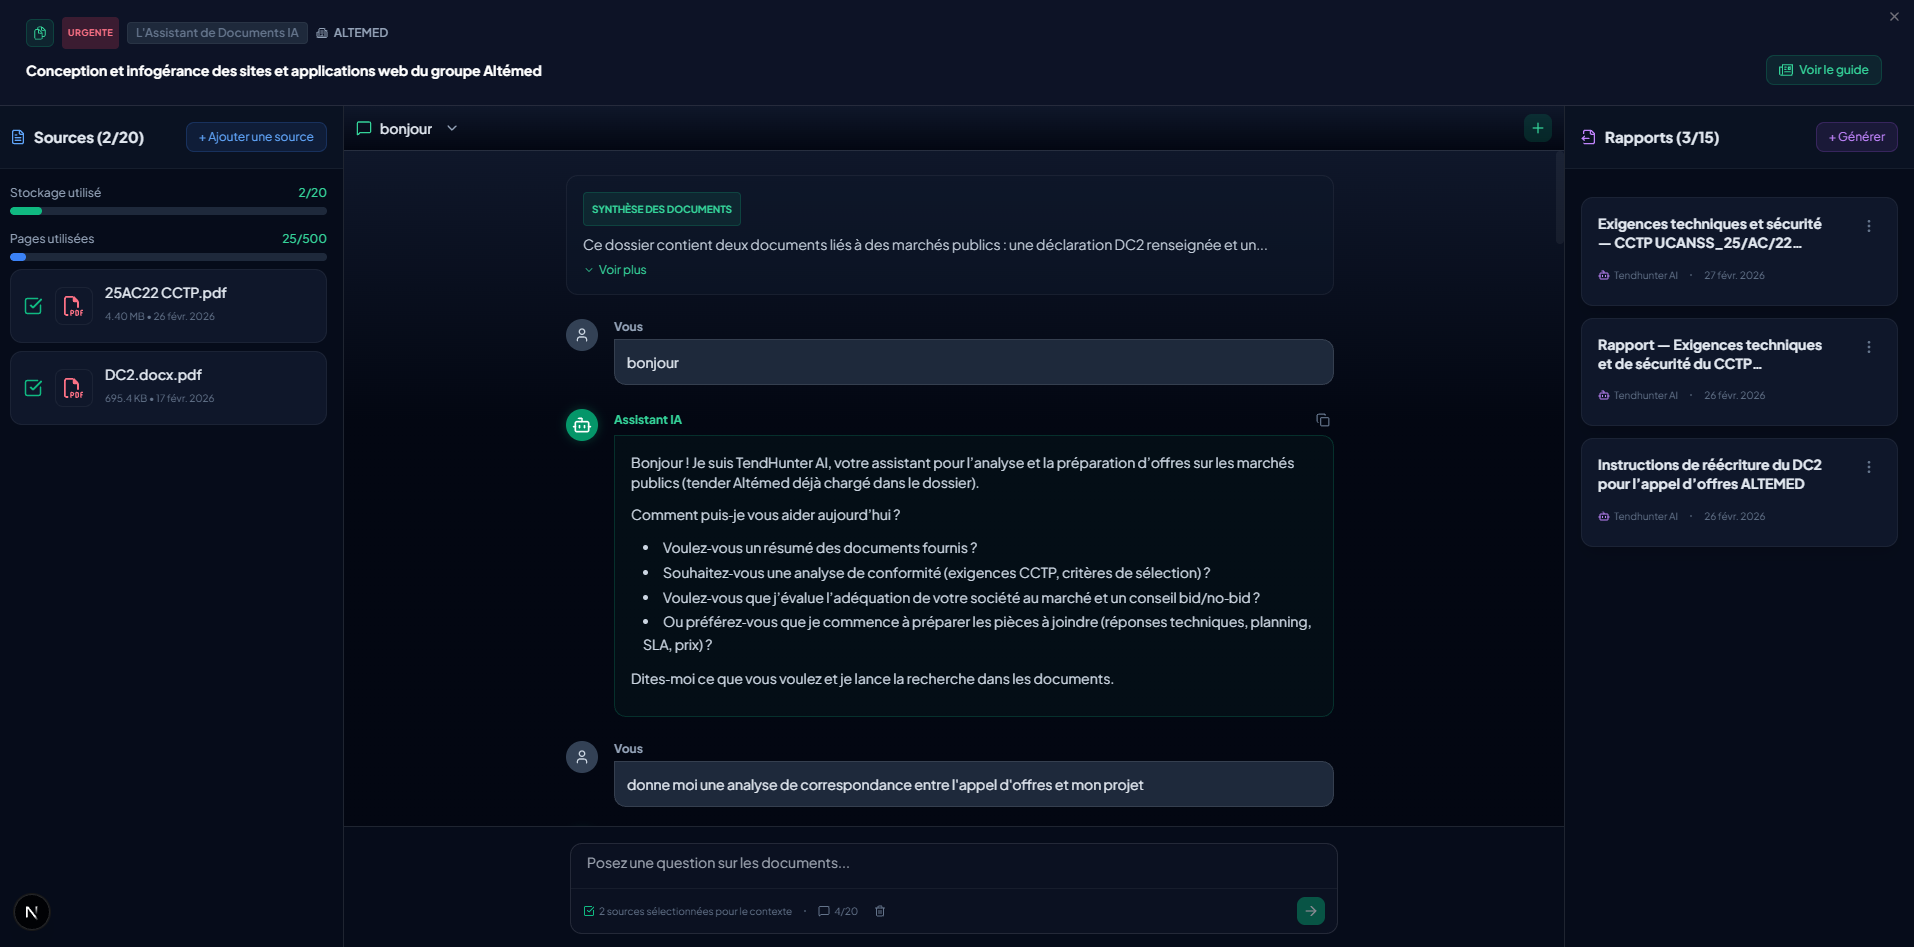Image resolution: width=1914 pixels, height=947 pixels.
Task: Open options for Rapport — Exigences techniques report
Action: tap(1868, 347)
